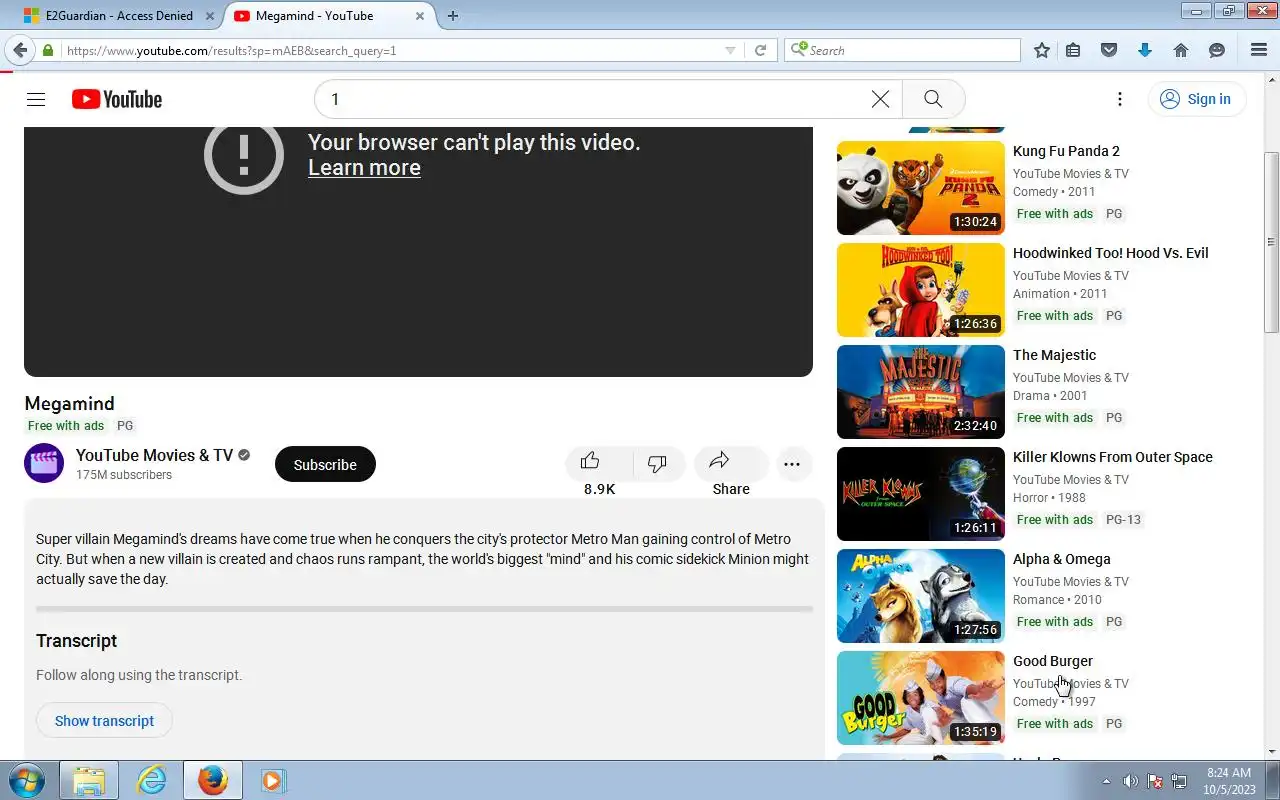Open YouTube Movies & TV channel name
Viewport: 1280px width, 800px height.
(154, 455)
